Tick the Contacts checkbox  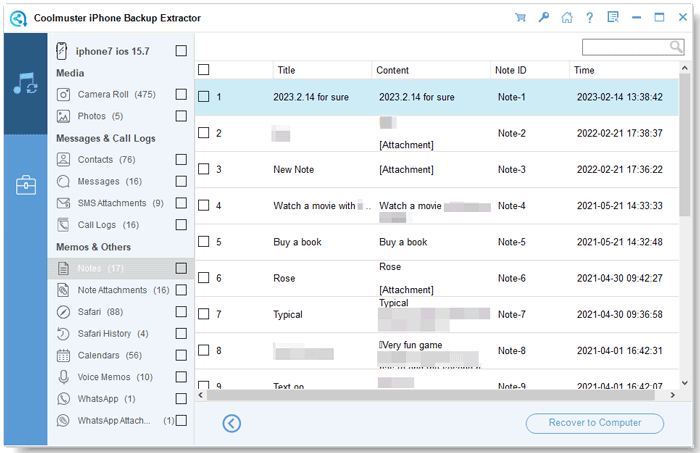(x=181, y=159)
